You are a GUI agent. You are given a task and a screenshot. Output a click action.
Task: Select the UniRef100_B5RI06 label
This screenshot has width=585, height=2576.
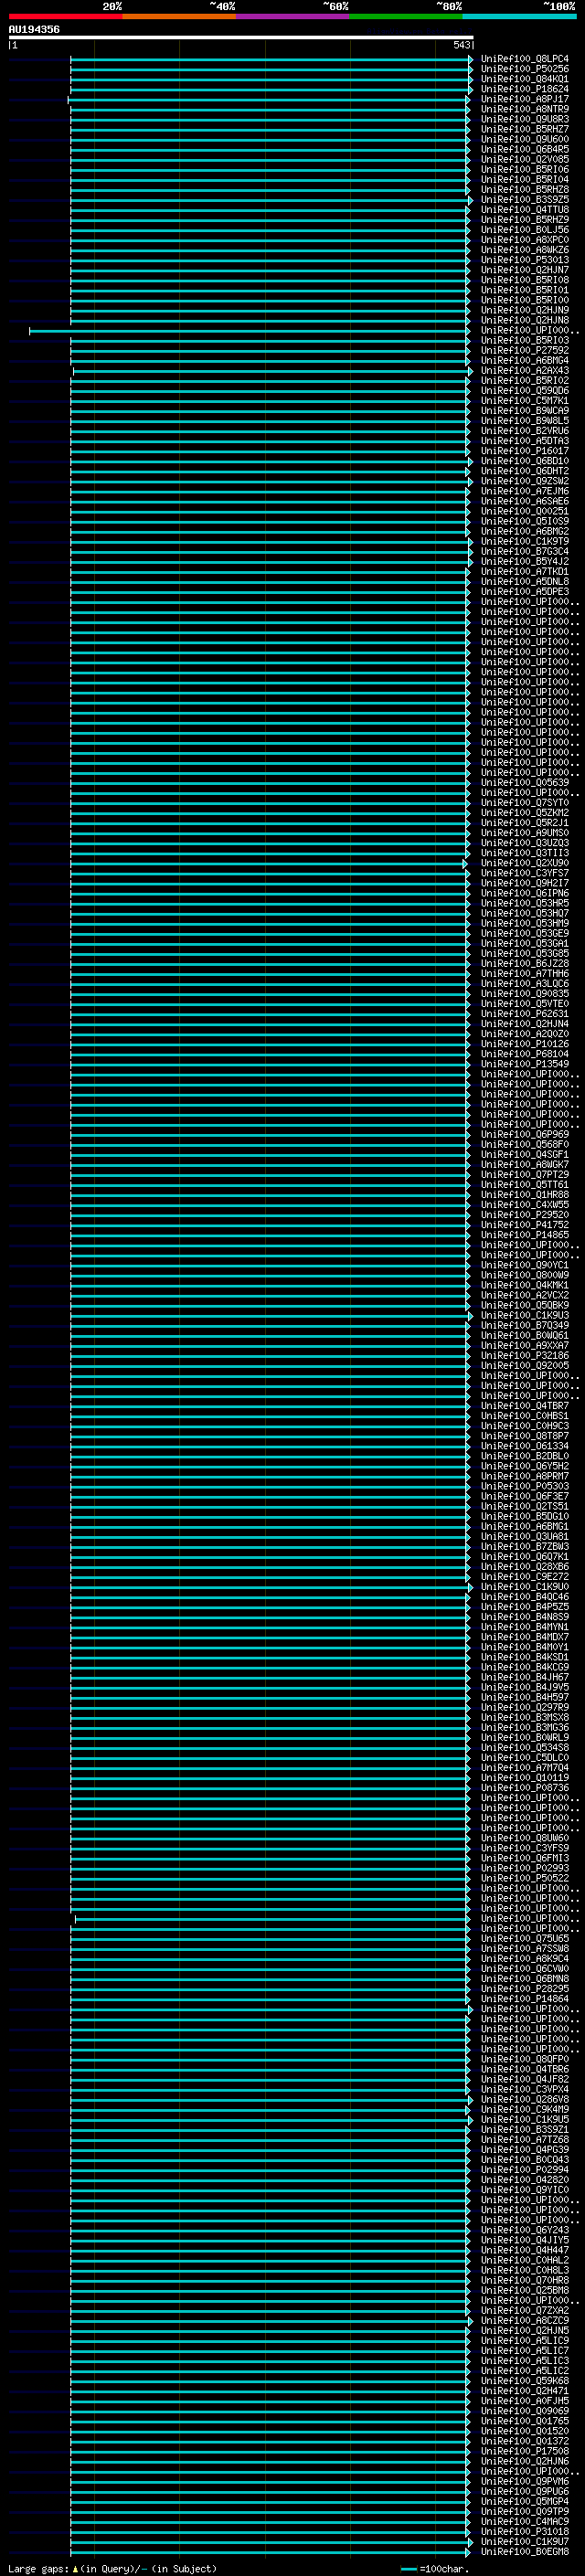pyautogui.click(x=524, y=170)
